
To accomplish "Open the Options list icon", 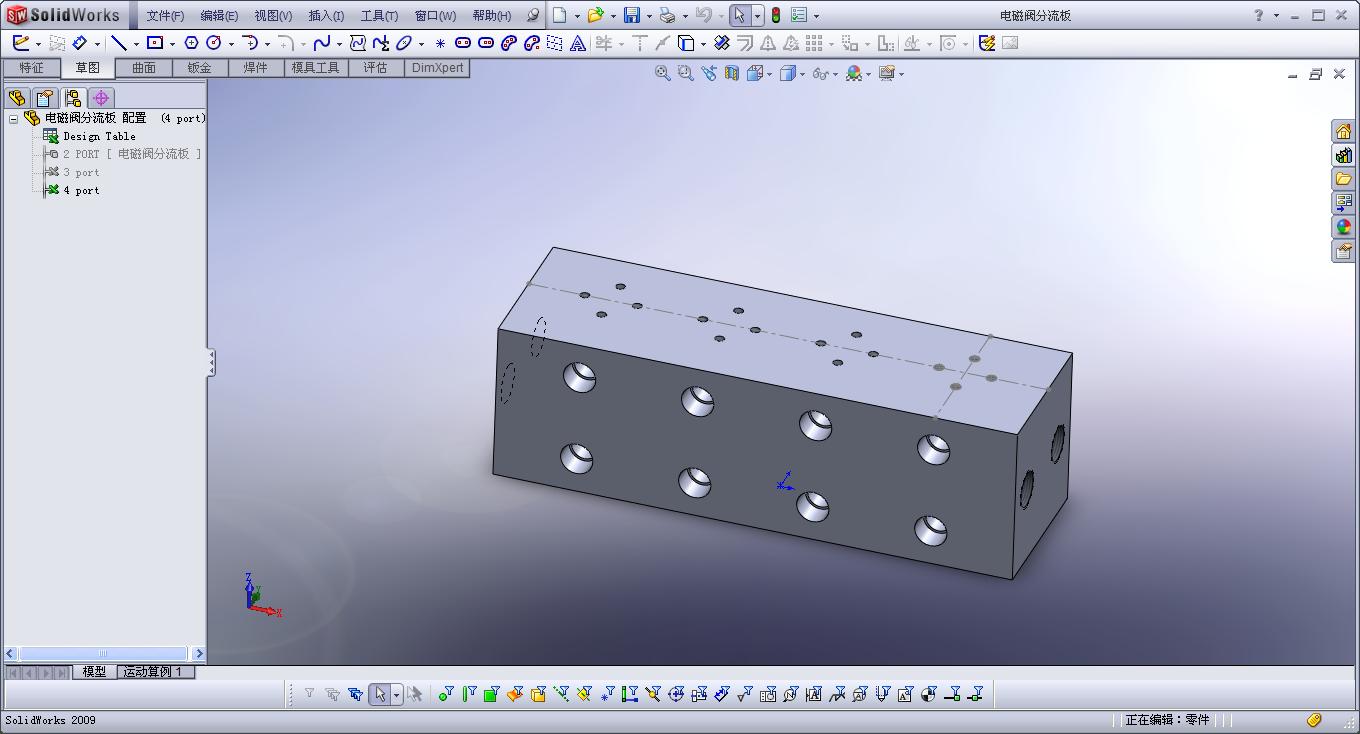I will pos(799,15).
